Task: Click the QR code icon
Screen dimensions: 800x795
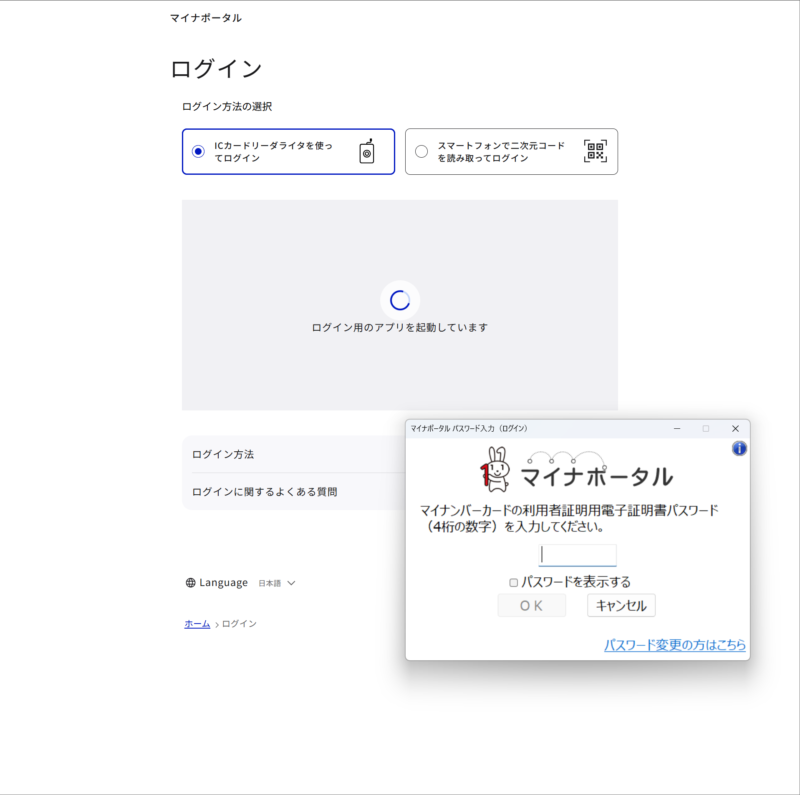Action: 595,151
